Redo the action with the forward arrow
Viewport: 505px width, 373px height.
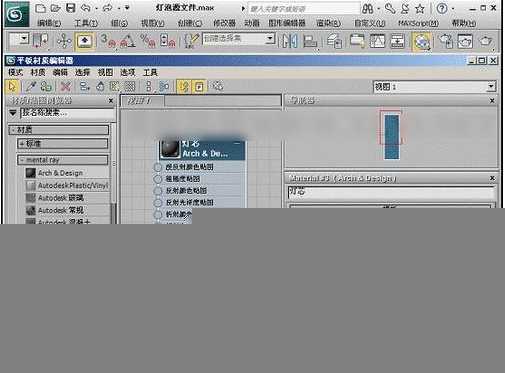click(x=108, y=8)
